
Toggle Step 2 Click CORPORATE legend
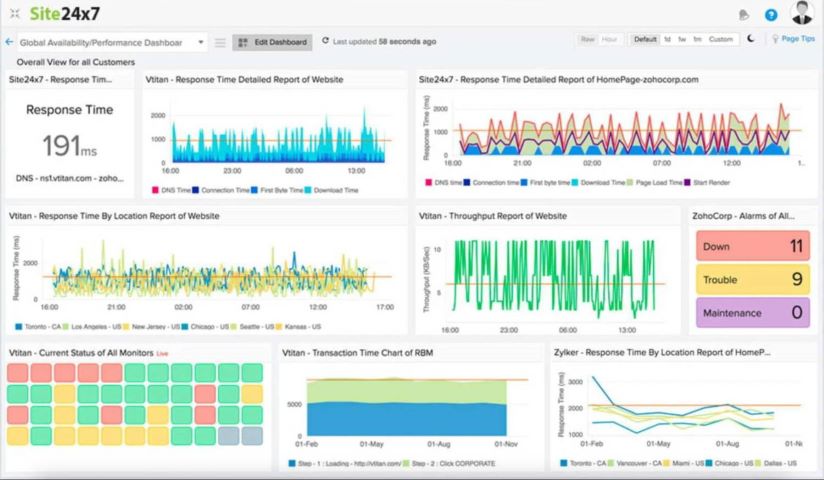tap(449, 464)
